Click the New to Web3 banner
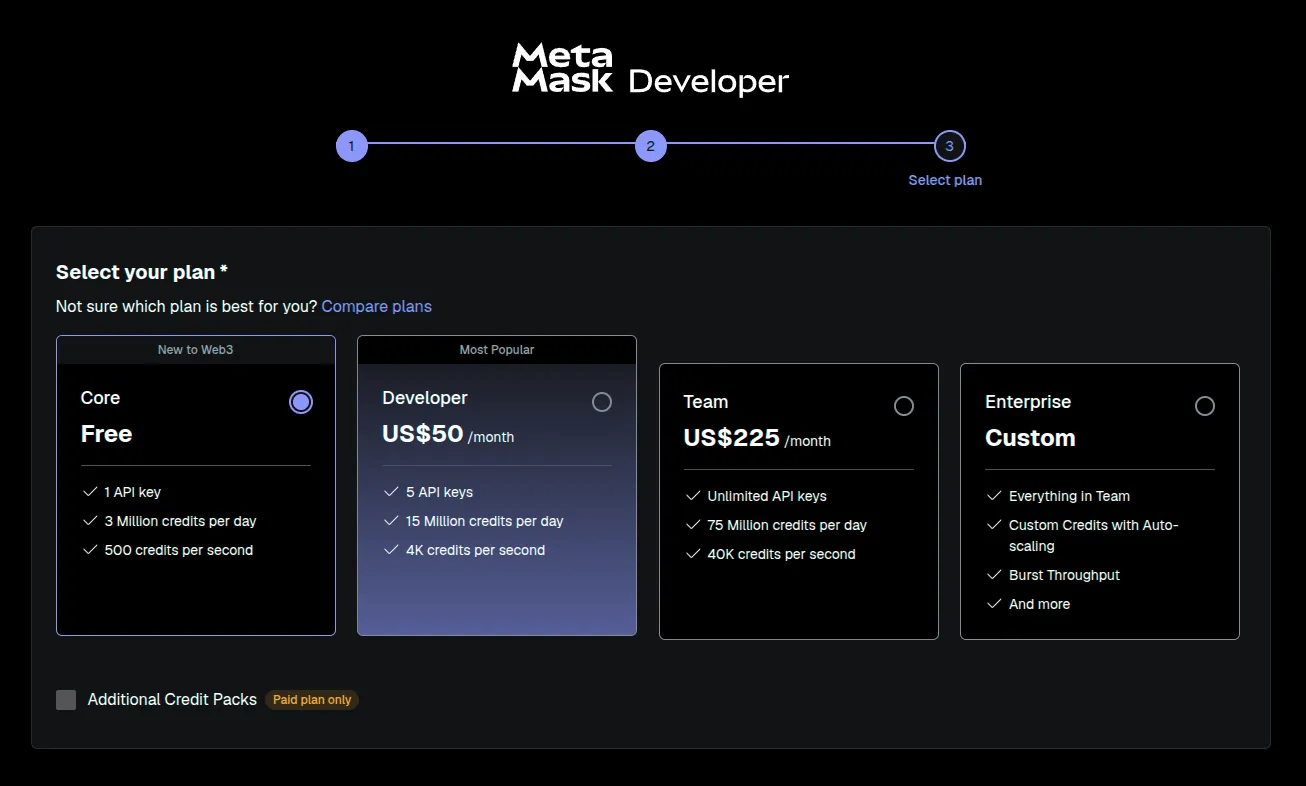This screenshot has height=786, width=1306. coord(196,350)
